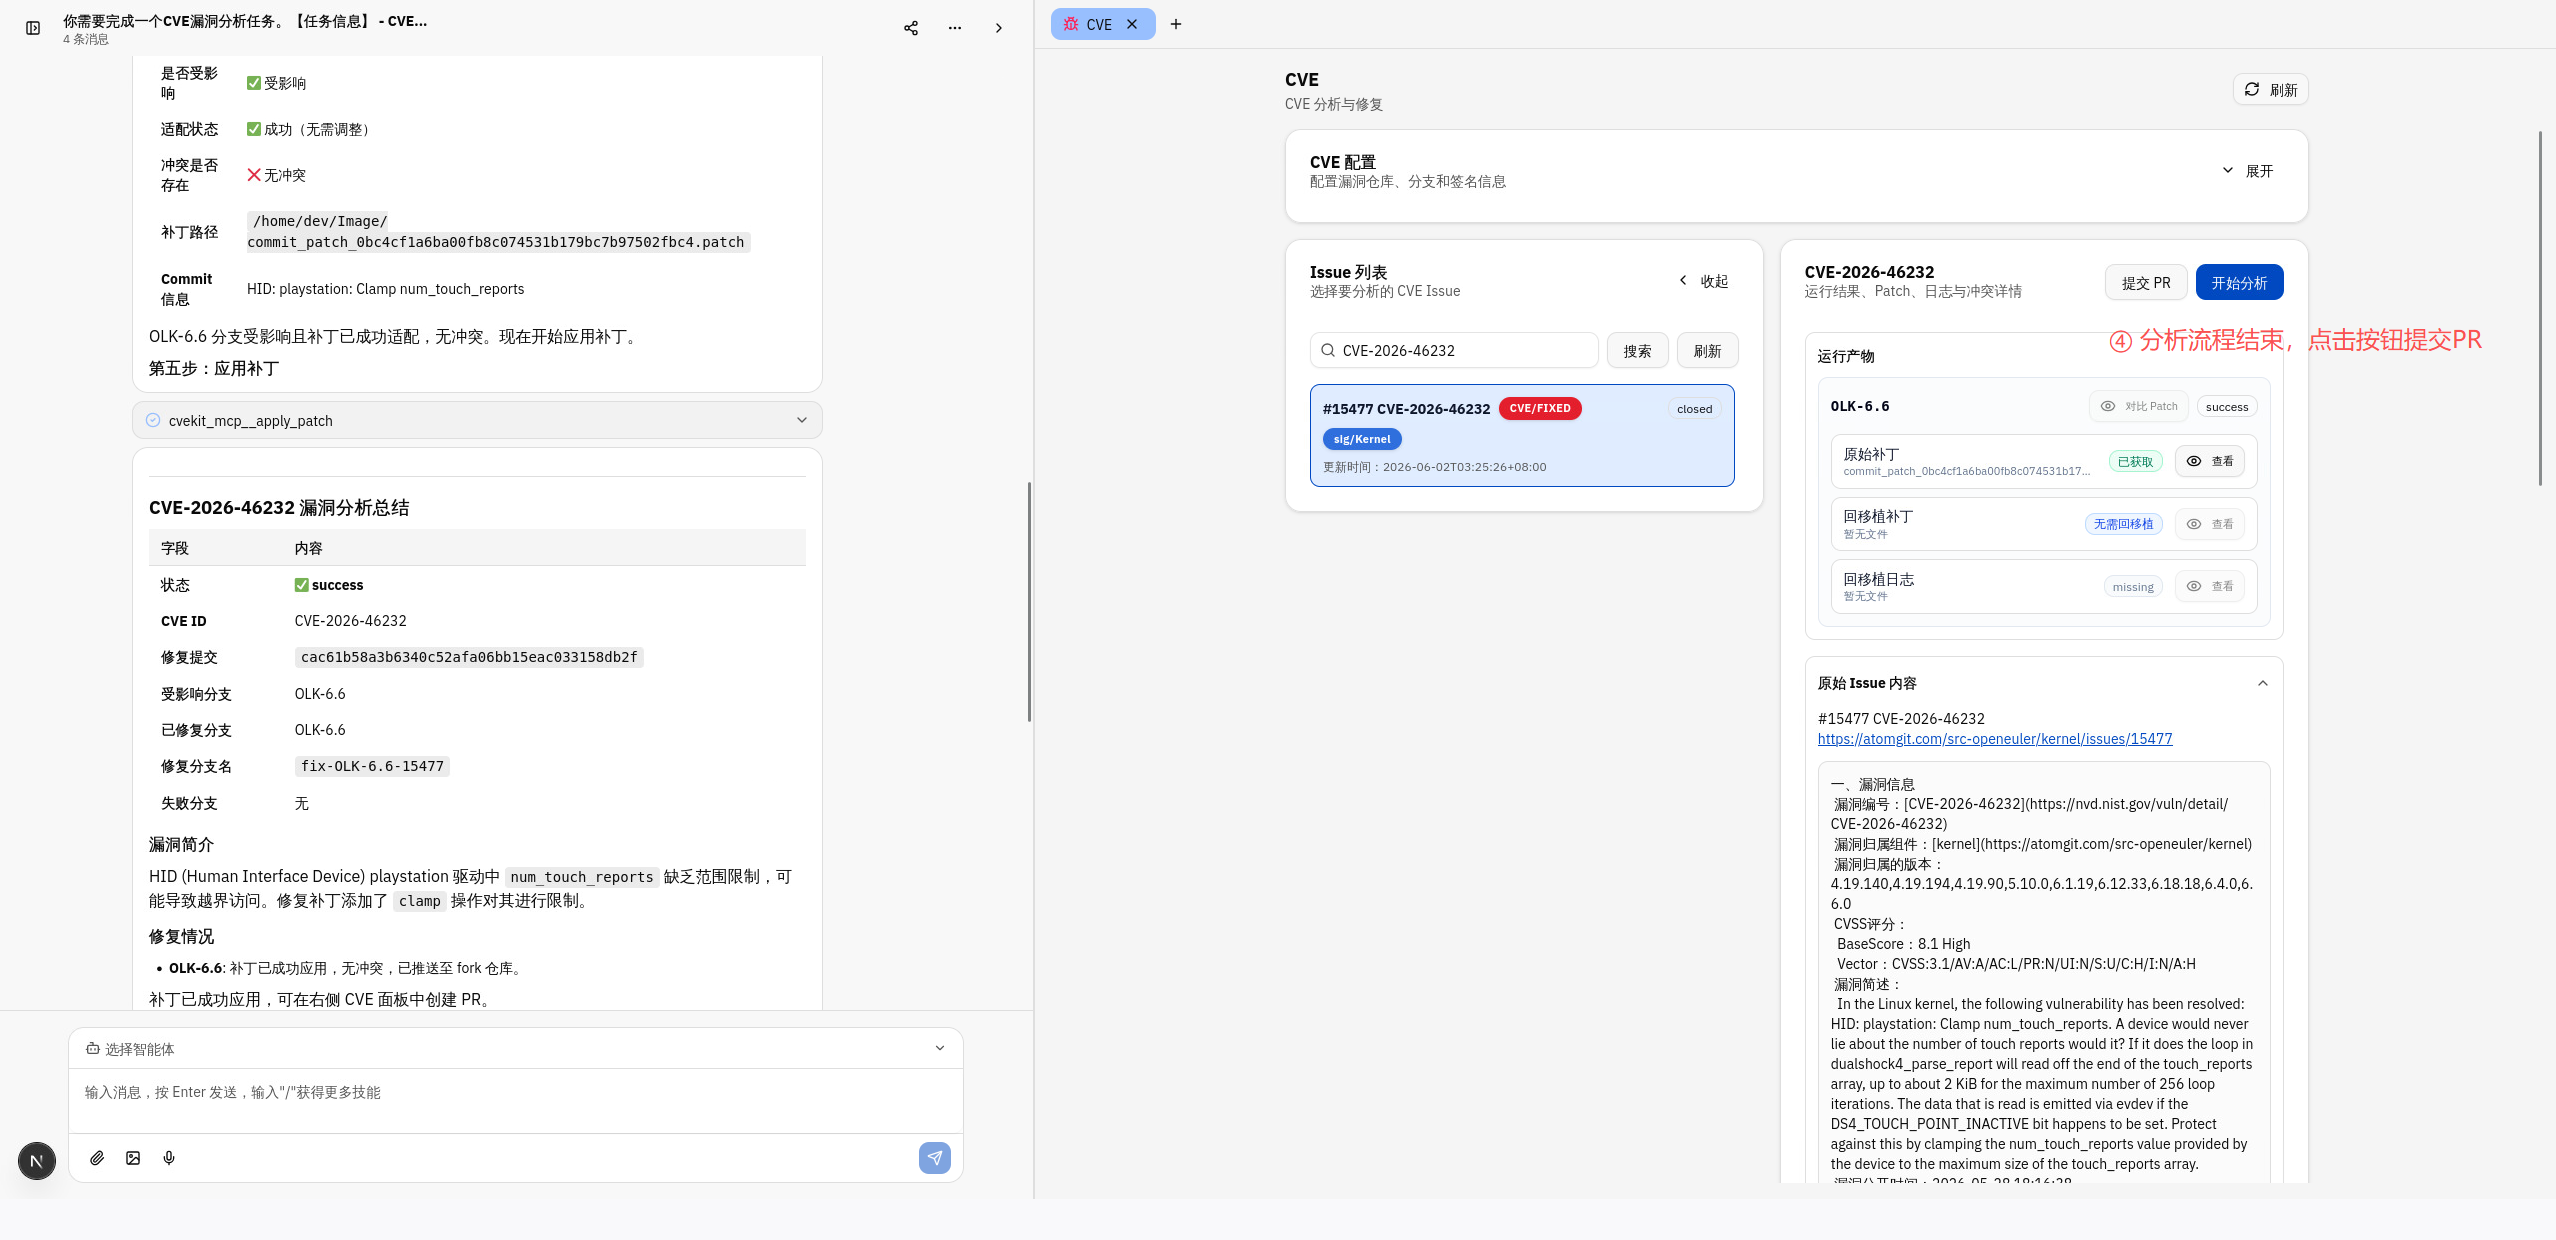
Task: Click the microphone voice input icon
Action: click(169, 1158)
